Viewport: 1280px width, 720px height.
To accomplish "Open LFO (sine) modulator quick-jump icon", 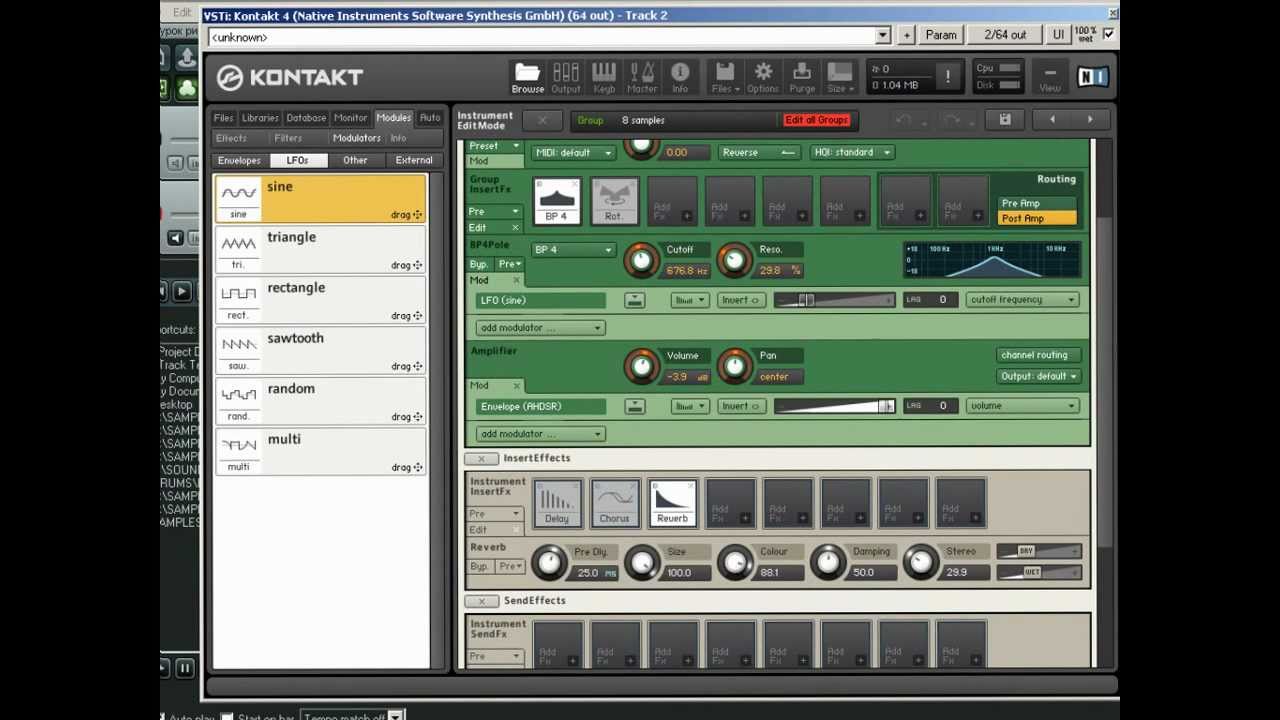I will pyautogui.click(x=634, y=300).
